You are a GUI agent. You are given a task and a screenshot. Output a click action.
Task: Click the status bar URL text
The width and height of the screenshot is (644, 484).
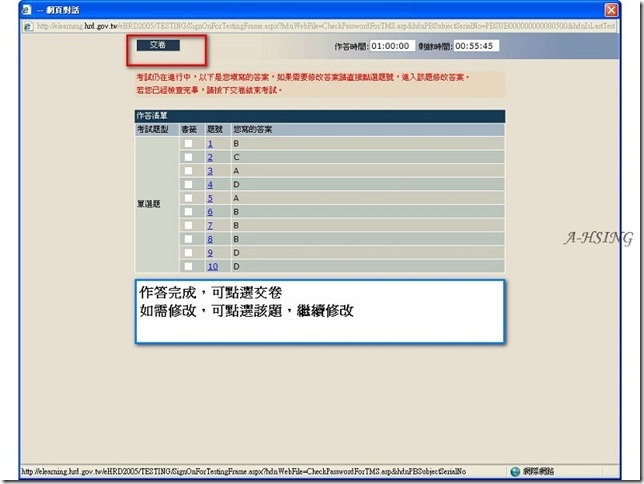(244, 471)
